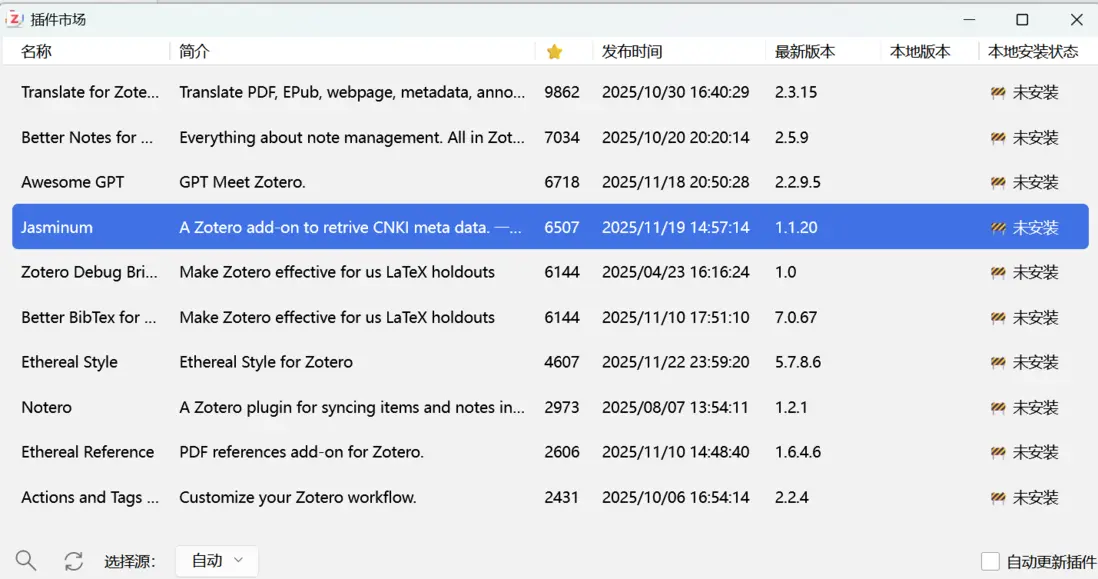This screenshot has height=579, width=1098.
Task: Click the 本地安装状态 column header
Action: 1033,52
